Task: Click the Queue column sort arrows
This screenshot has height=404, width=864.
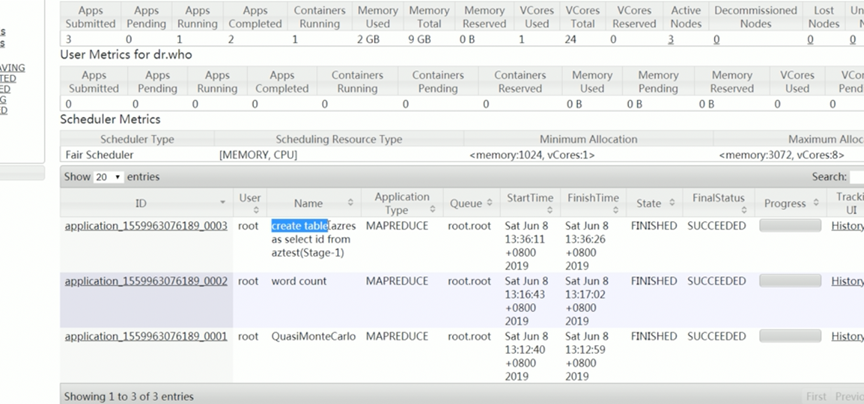Action: click(x=489, y=203)
